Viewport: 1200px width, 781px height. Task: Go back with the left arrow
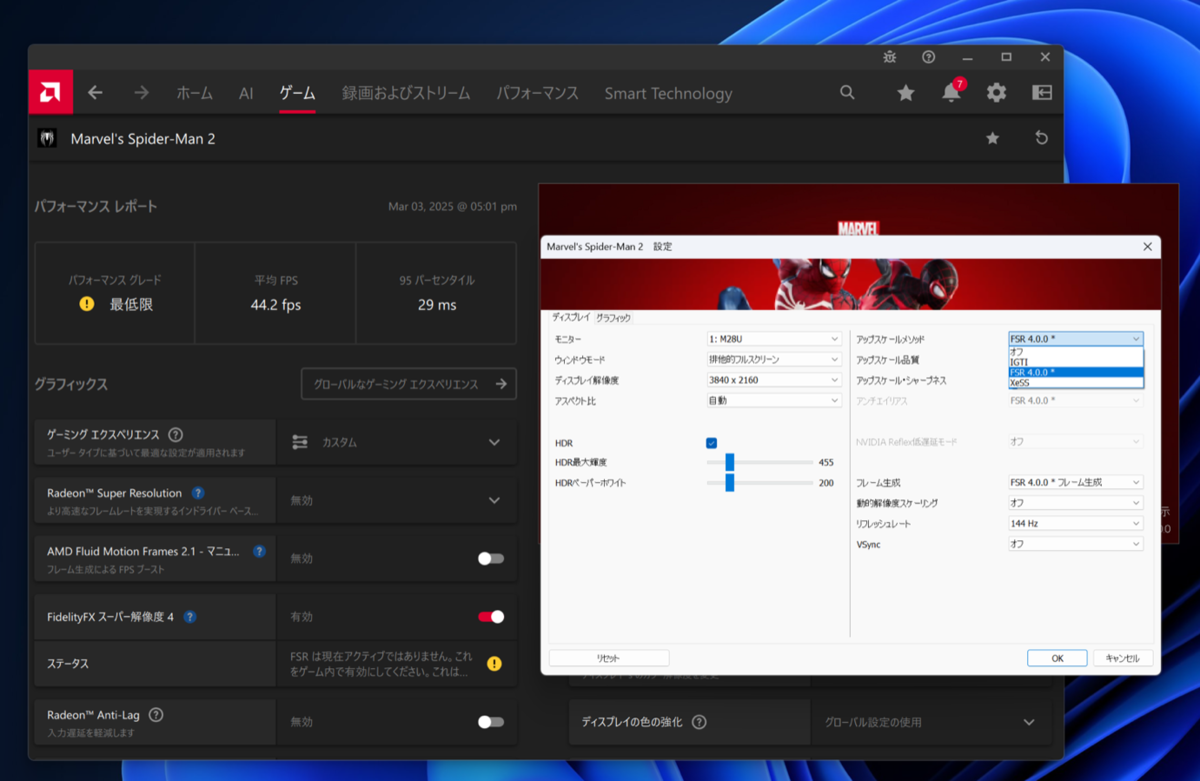coord(95,93)
